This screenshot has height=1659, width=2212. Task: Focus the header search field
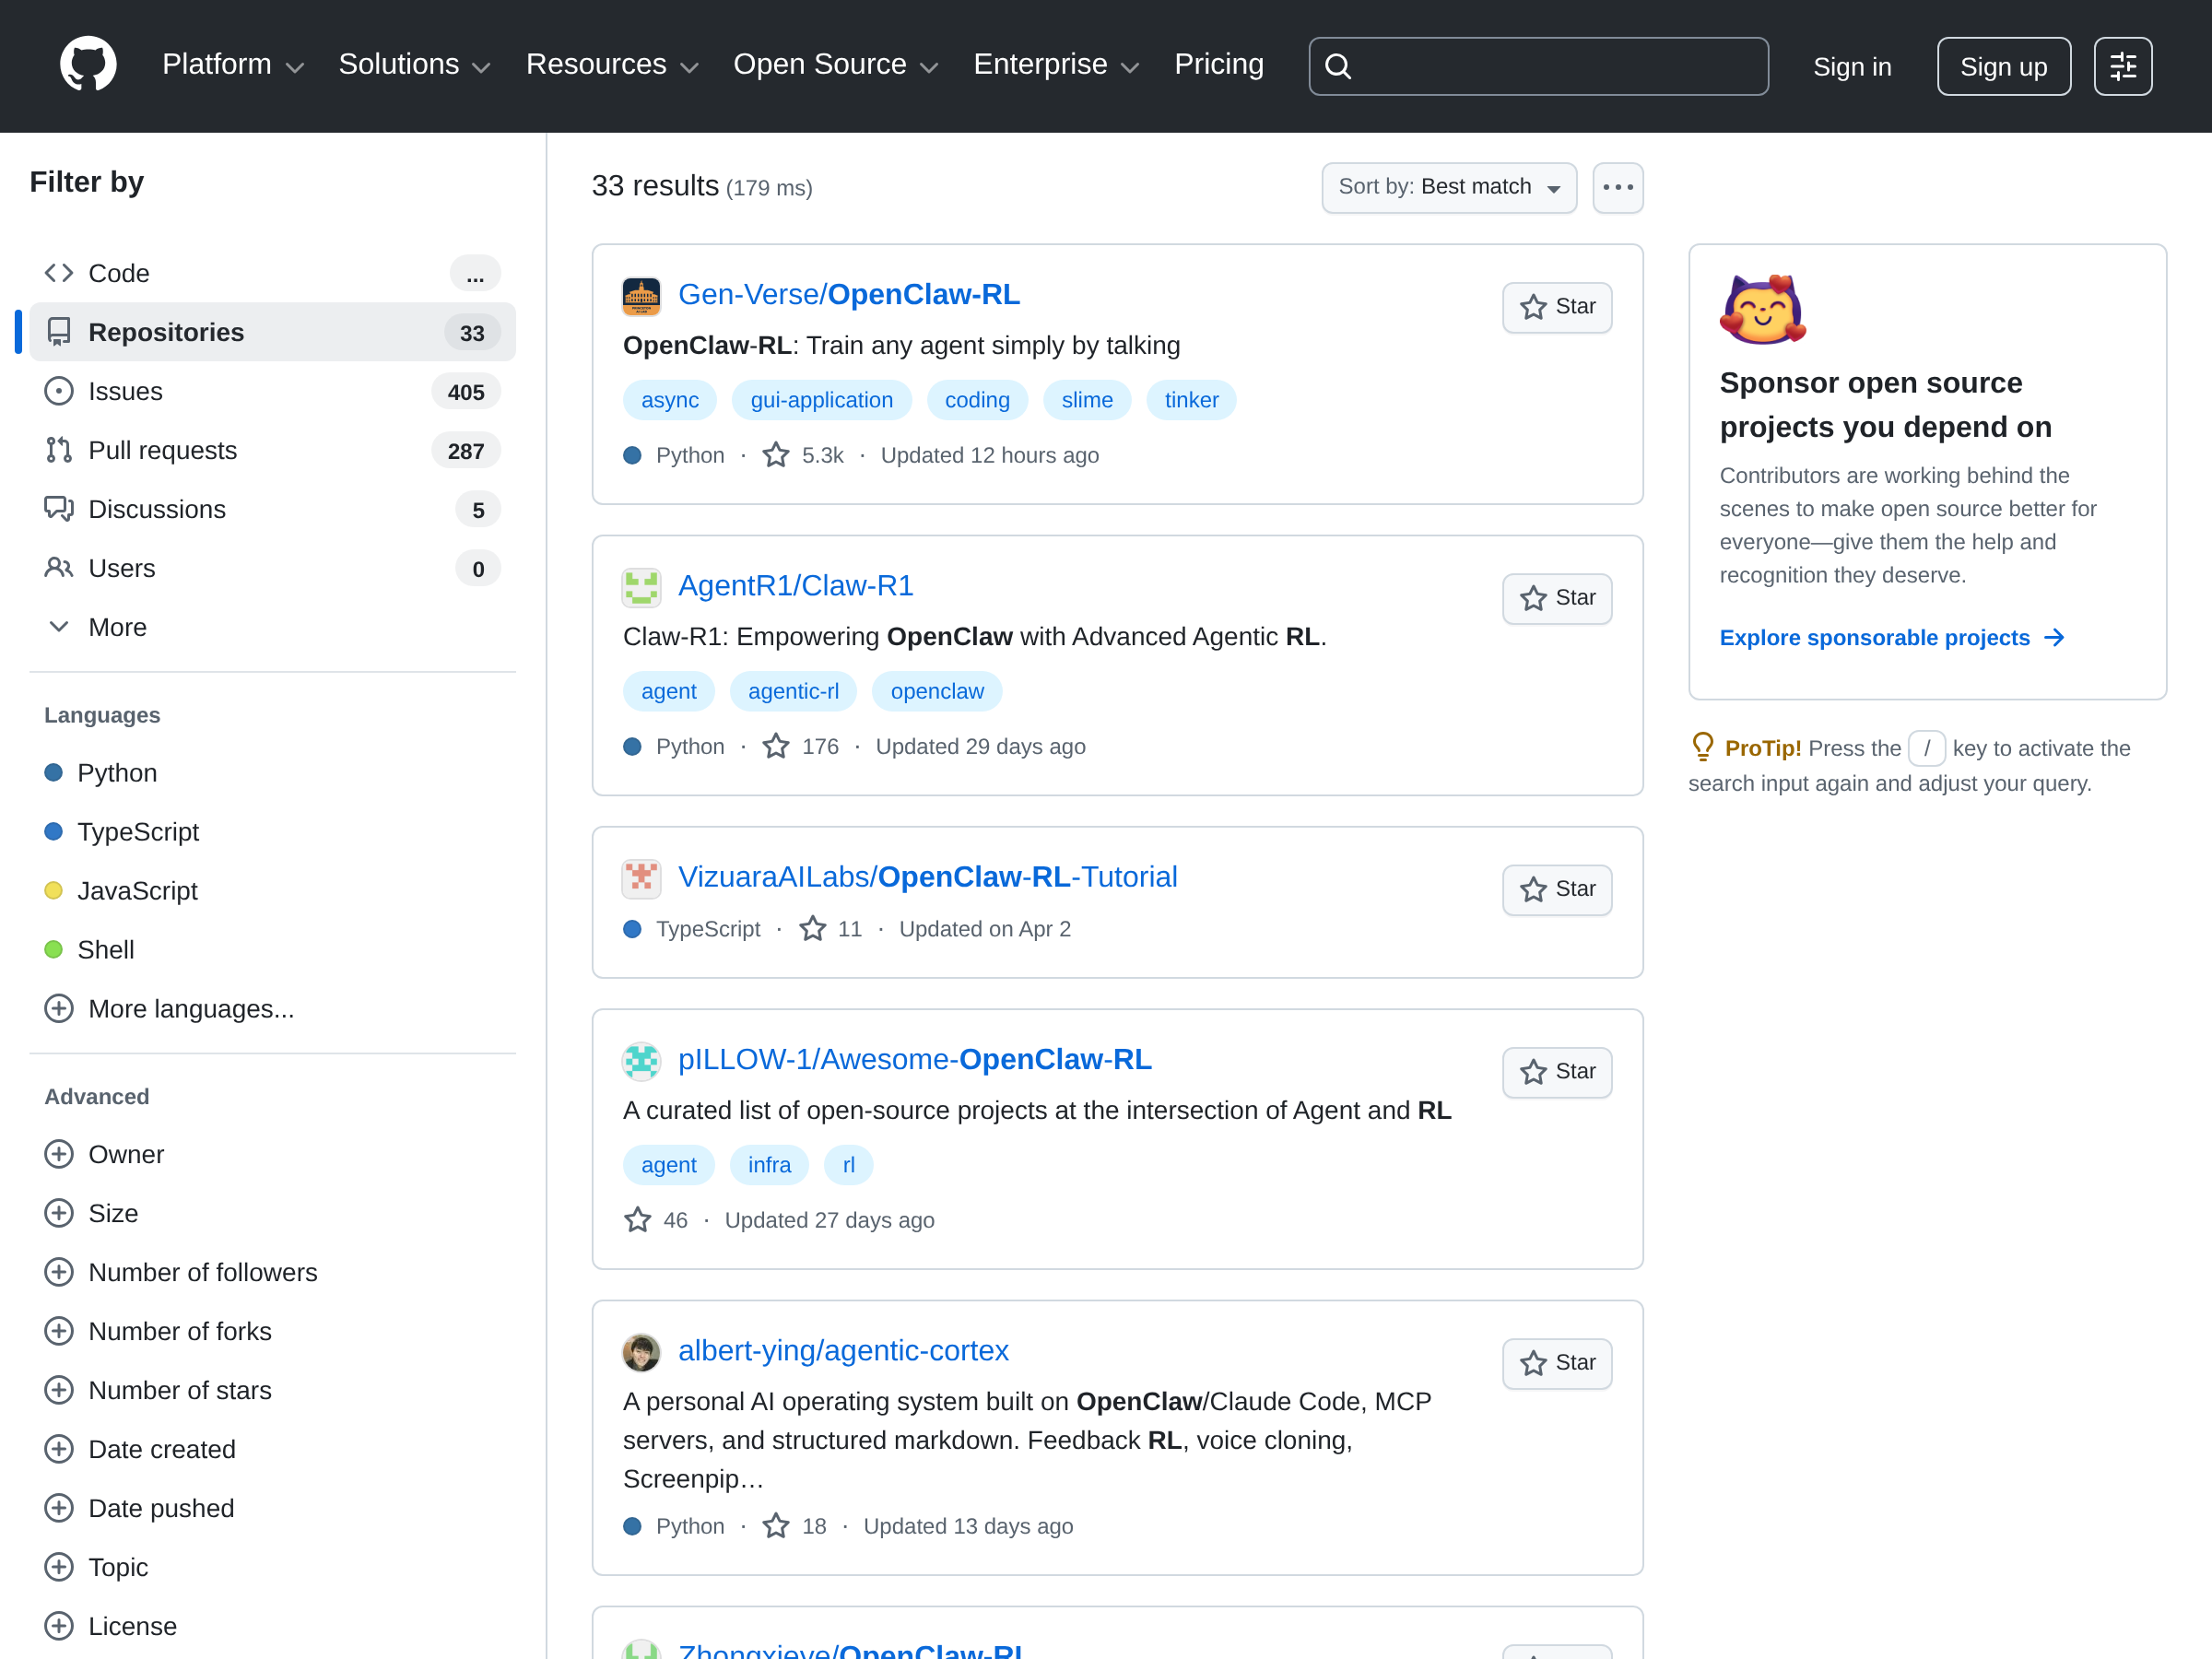click(x=1538, y=66)
